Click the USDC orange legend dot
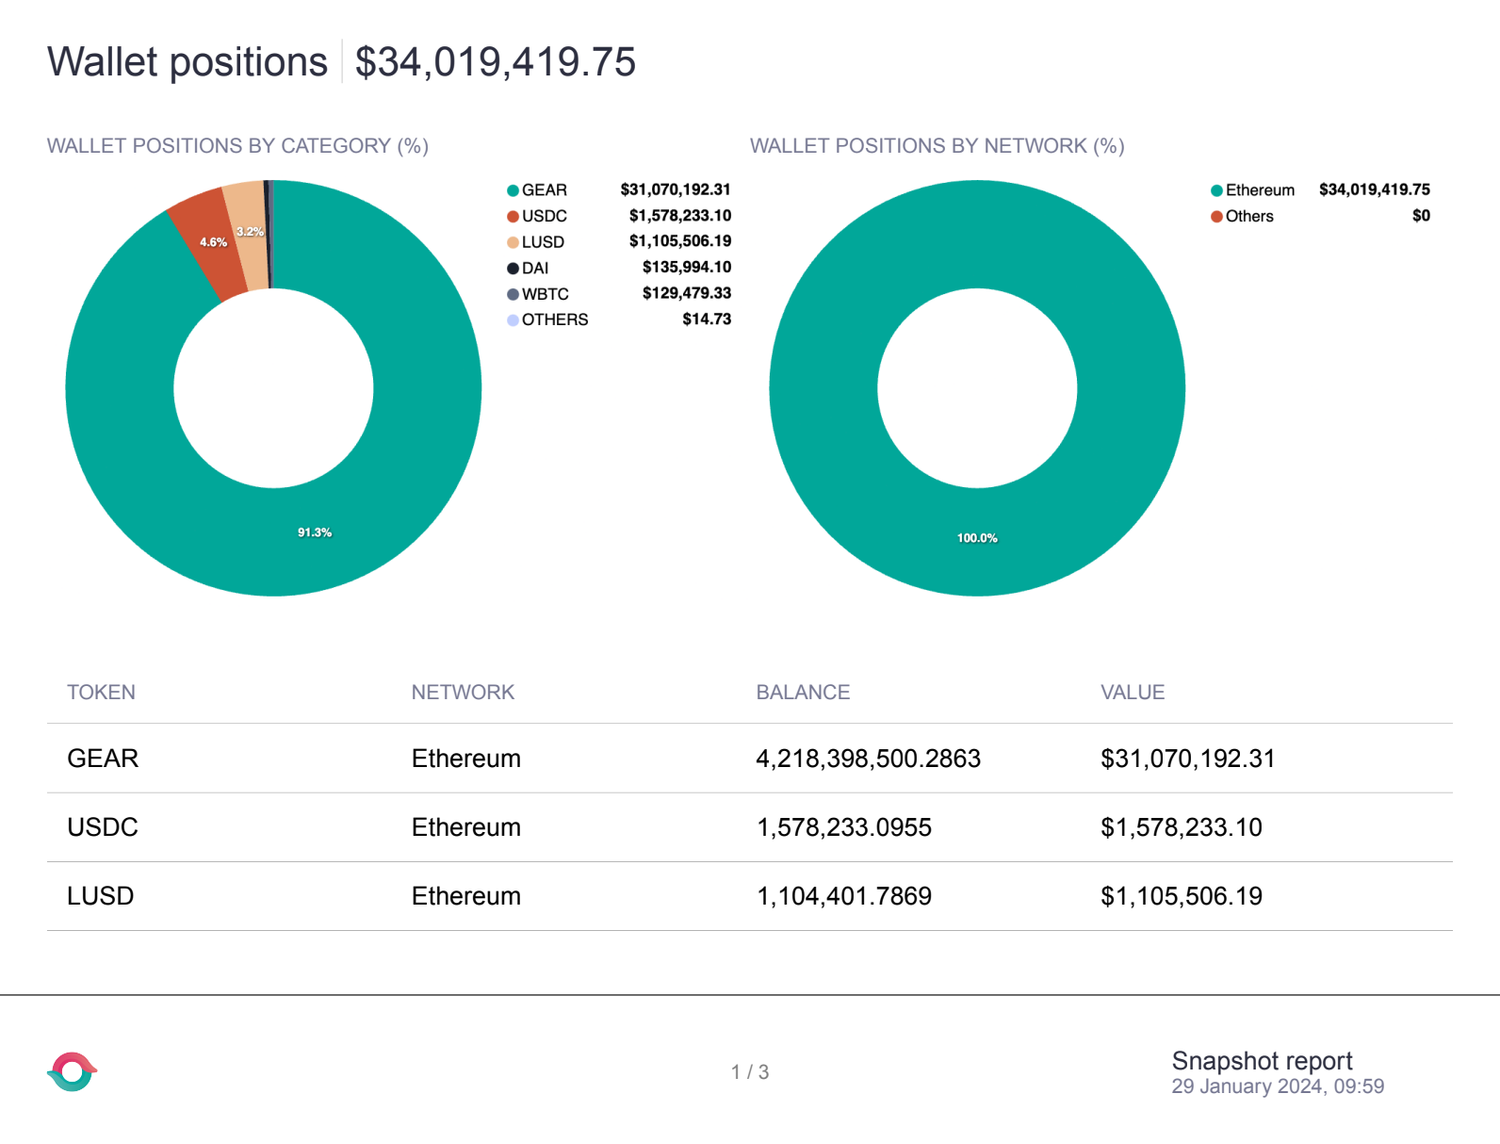This screenshot has width=1500, height=1144. 513,216
